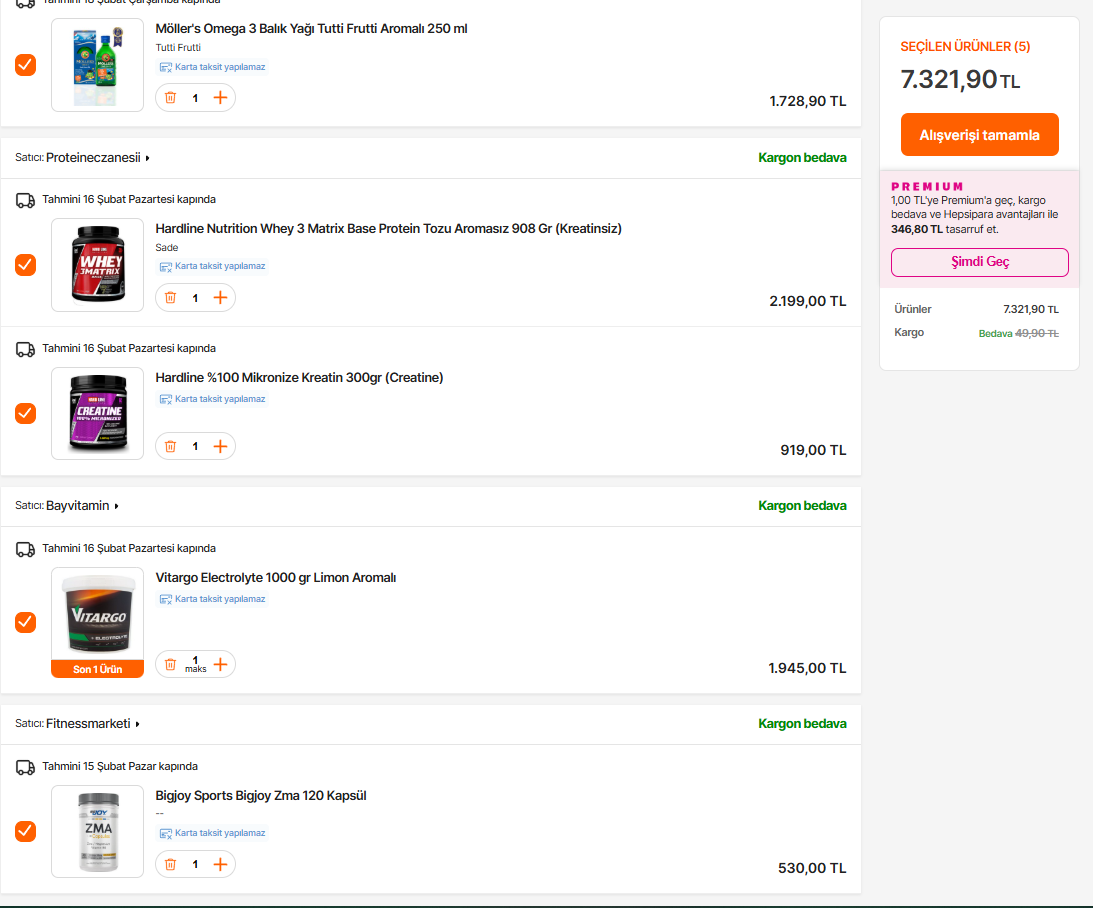
Task: Trash the Hardline Mikronize Kreatin item
Action: click(170, 446)
